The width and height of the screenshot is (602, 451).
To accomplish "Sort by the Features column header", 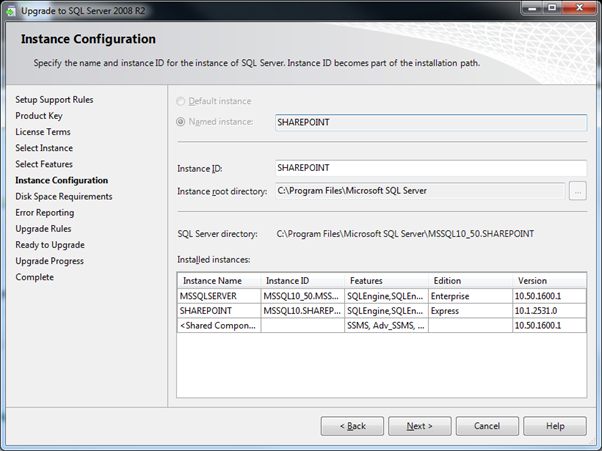I will click(386, 281).
